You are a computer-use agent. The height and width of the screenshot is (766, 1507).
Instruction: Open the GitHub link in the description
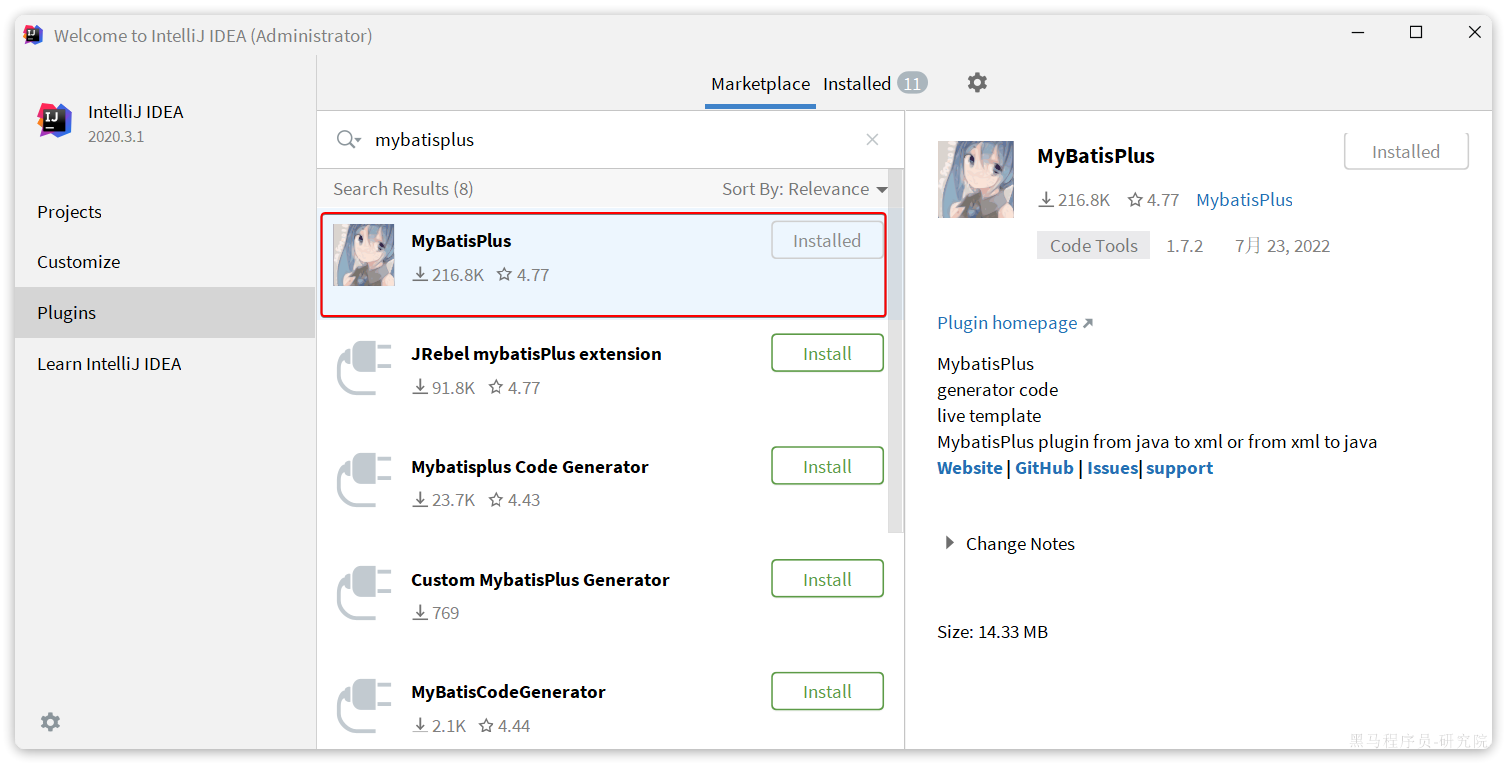1044,468
